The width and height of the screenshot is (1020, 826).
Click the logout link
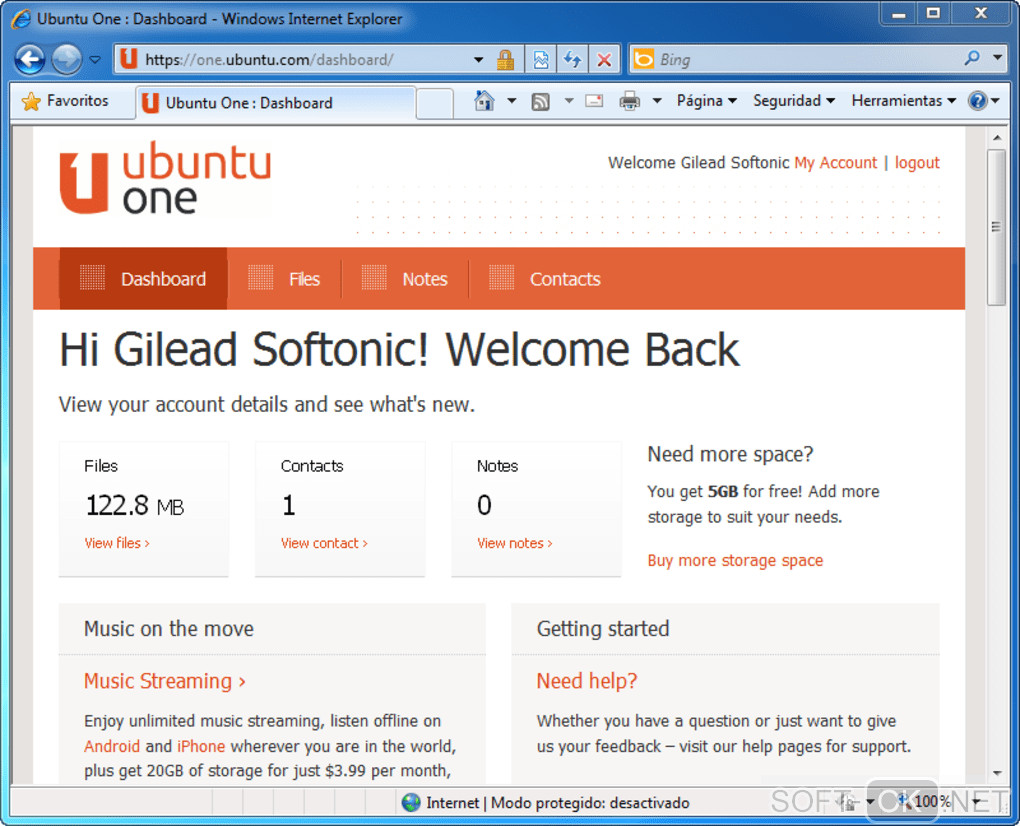point(917,163)
